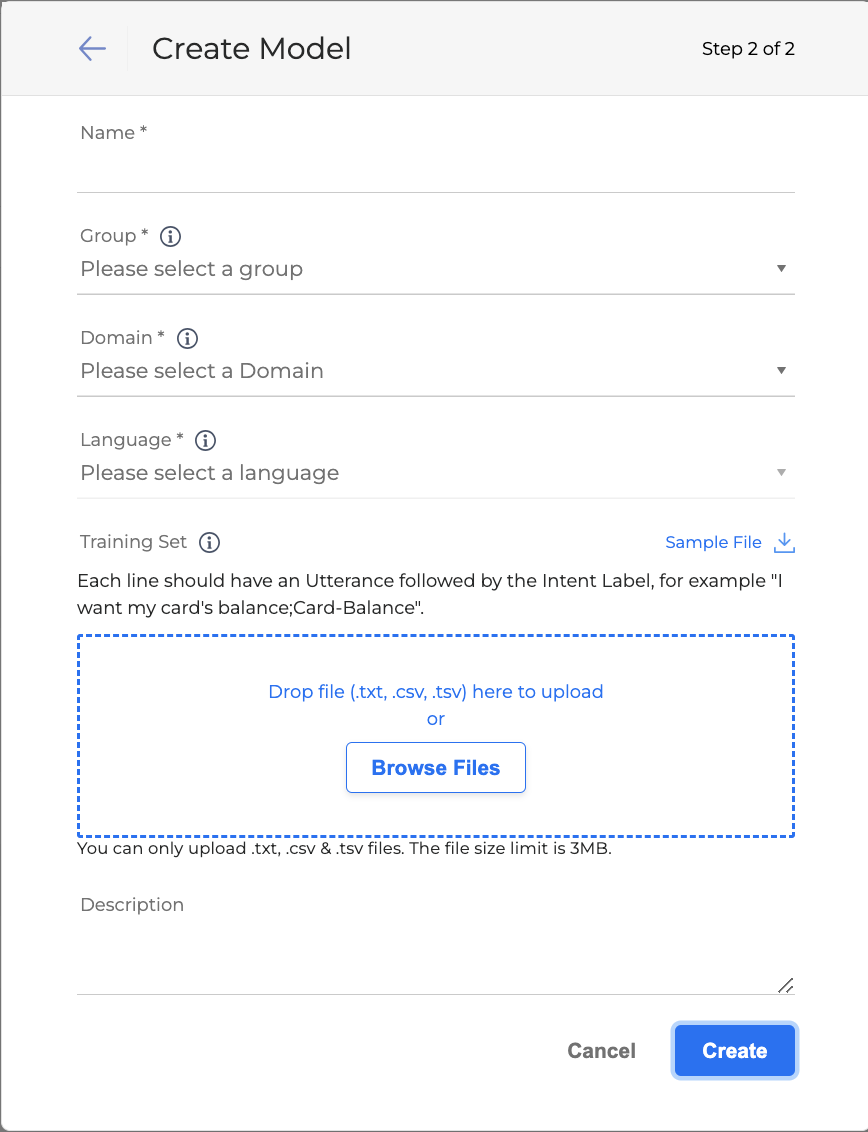The height and width of the screenshot is (1132, 868).
Task: Click the blue Create button
Action: pos(735,1051)
